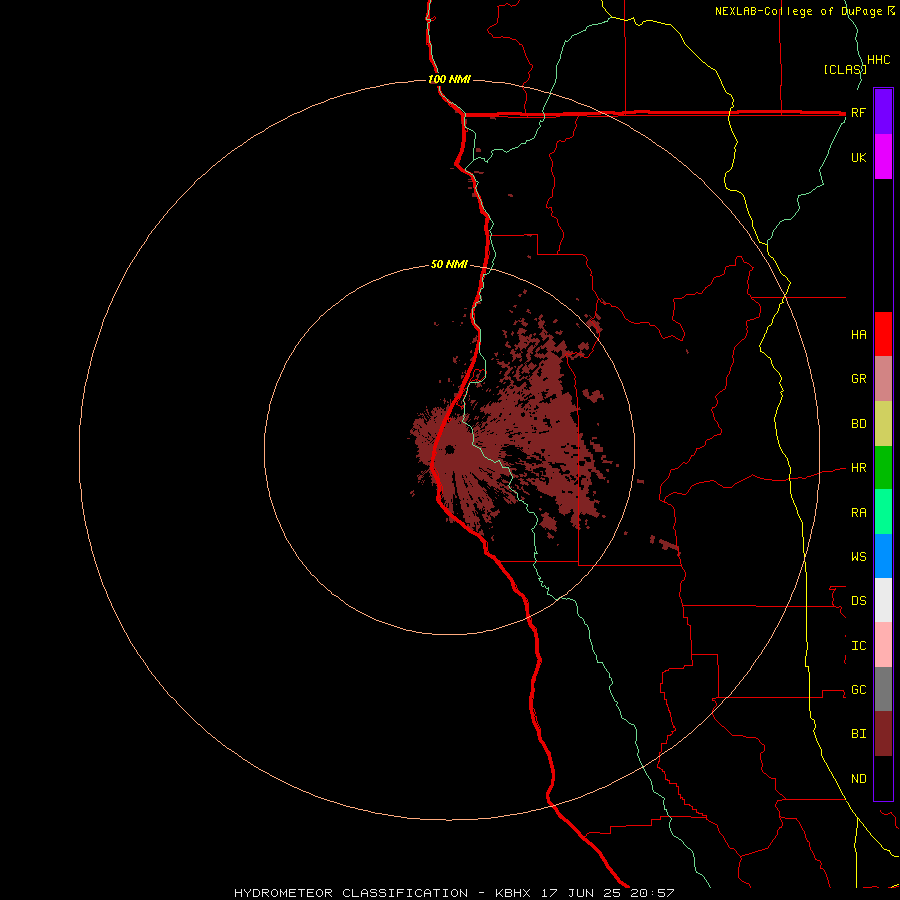Select the red HA legend swatch
The width and height of the screenshot is (900, 900).
(883, 334)
